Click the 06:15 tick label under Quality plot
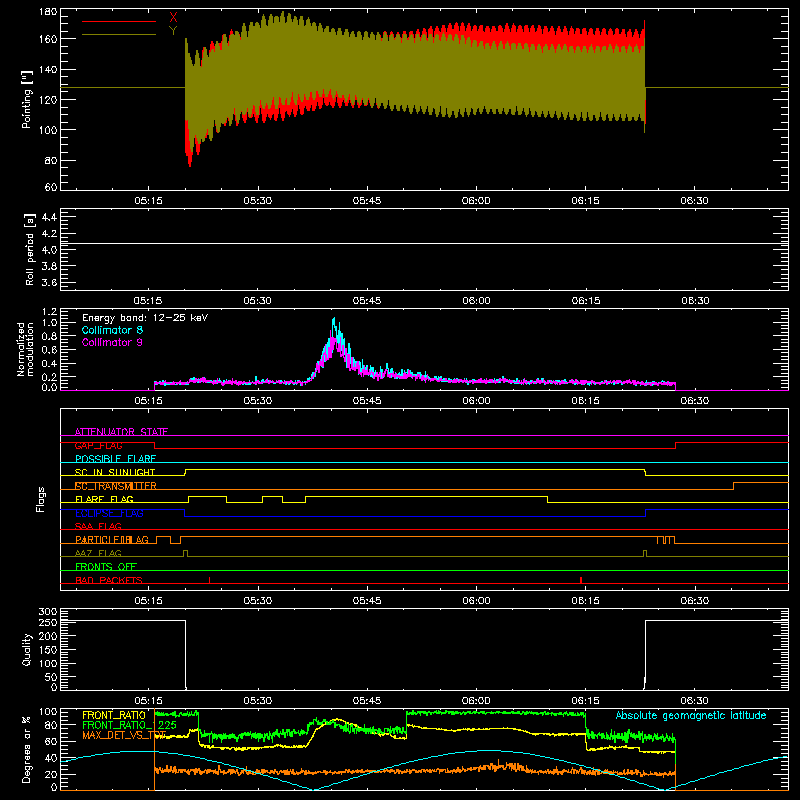This screenshot has height=800, width=800. [585, 701]
